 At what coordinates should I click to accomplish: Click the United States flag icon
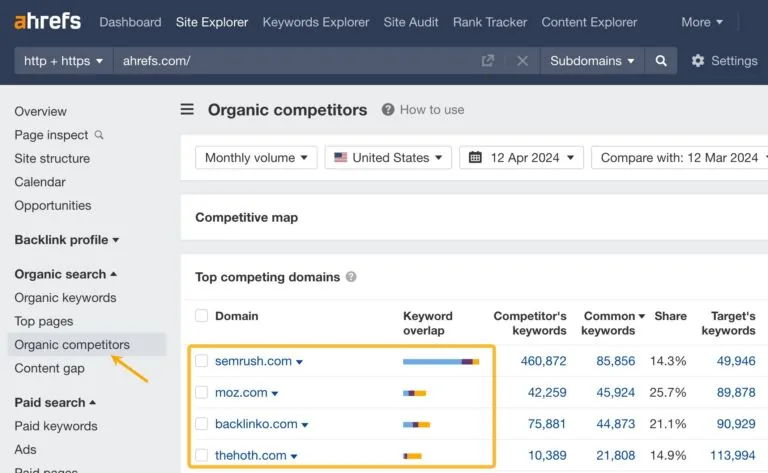point(340,157)
